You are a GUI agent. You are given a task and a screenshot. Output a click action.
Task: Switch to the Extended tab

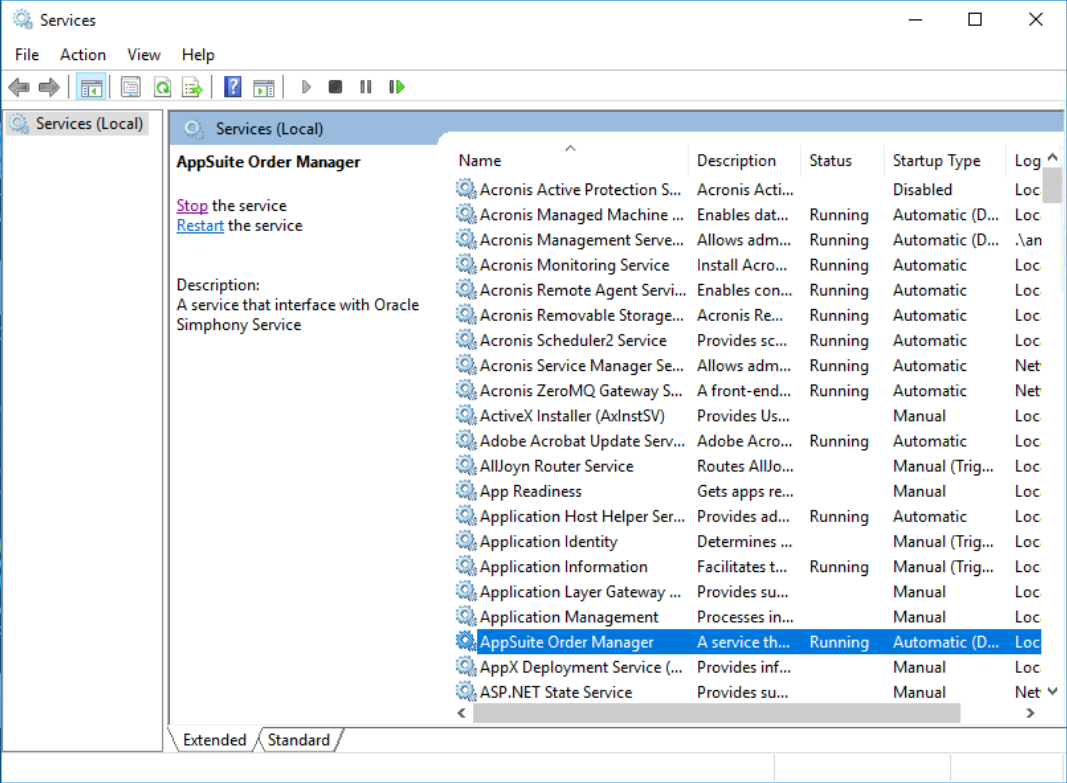point(213,740)
